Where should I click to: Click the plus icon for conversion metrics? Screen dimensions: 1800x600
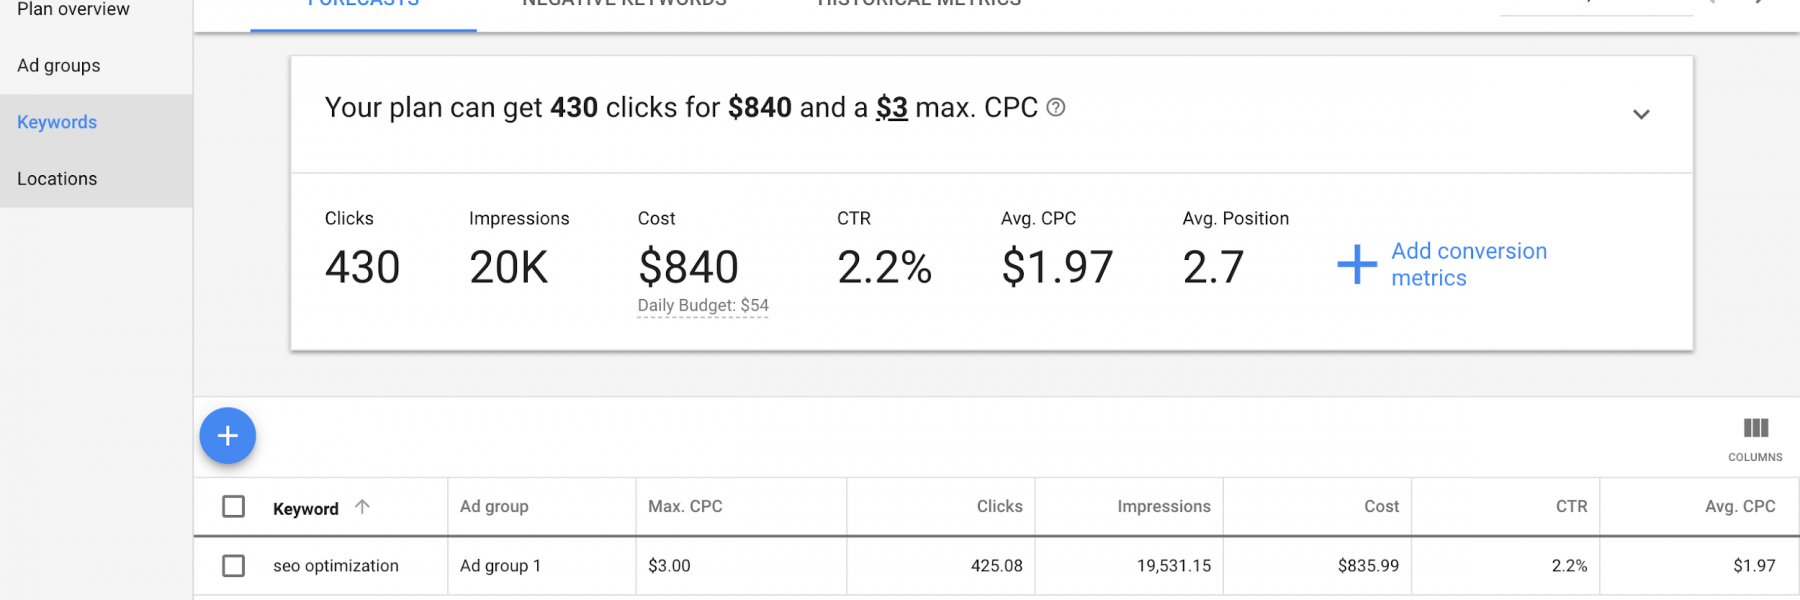(1357, 265)
